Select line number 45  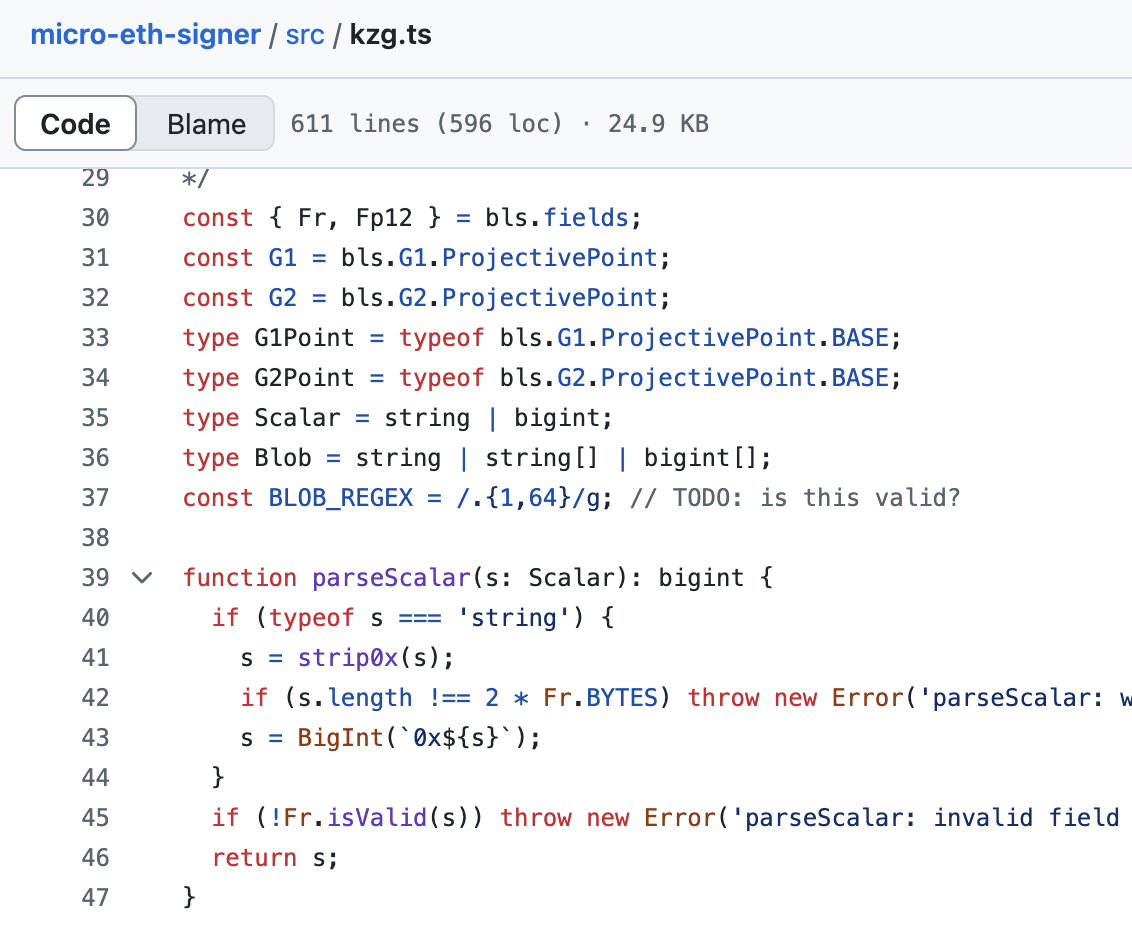pyautogui.click(x=95, y=817)
